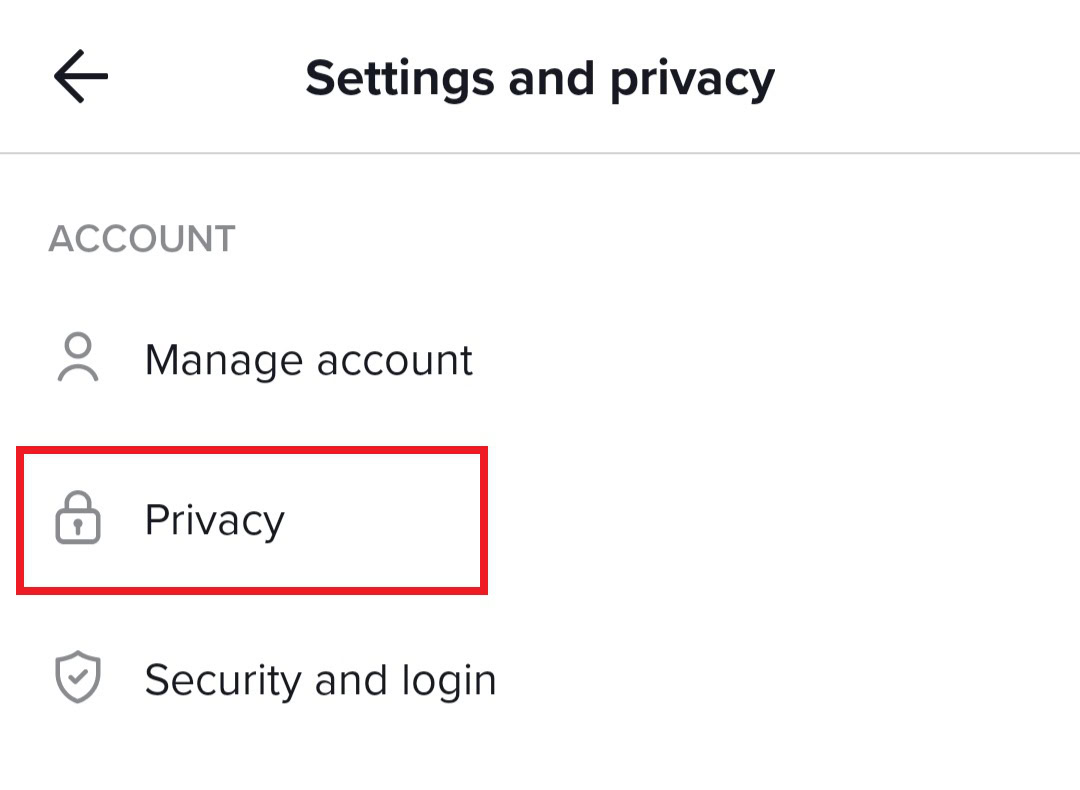Click empty space right of Security and login row
The width and height of the screenshot is (1080, 790).
[x=790, y=680]
